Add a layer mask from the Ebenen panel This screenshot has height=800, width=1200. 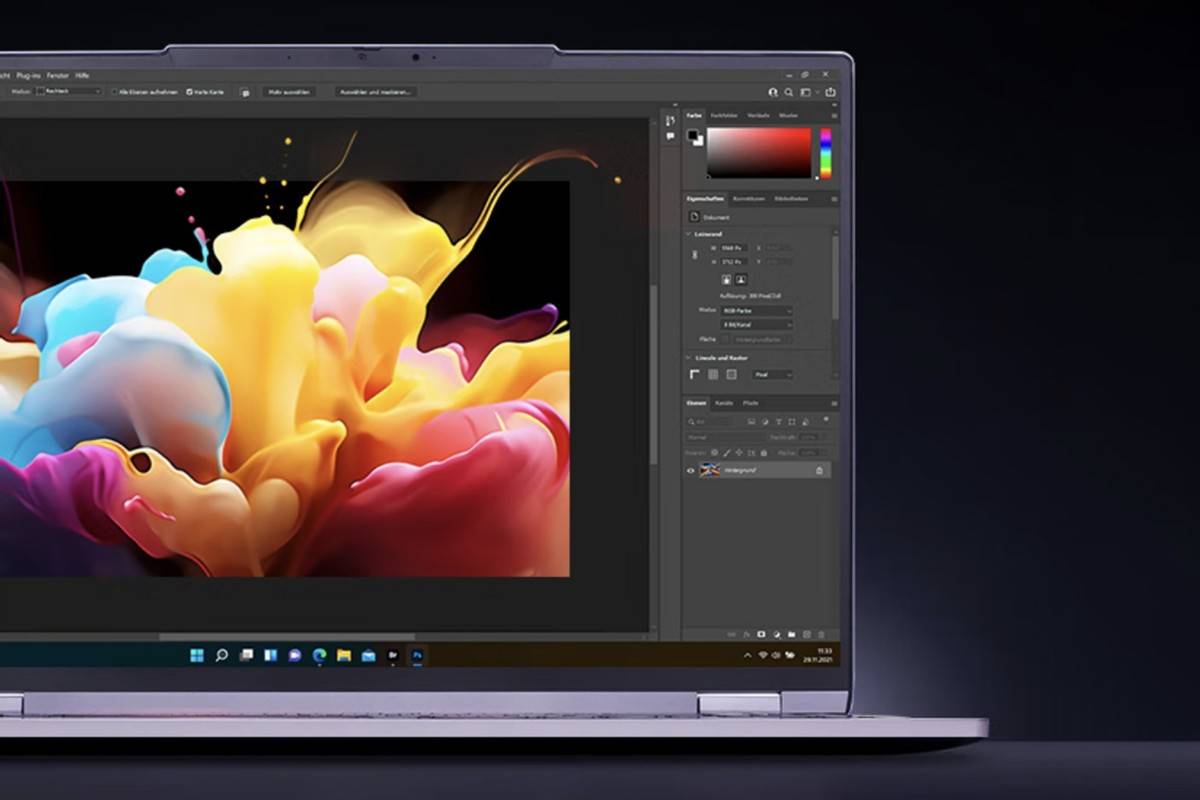[761, 634]
